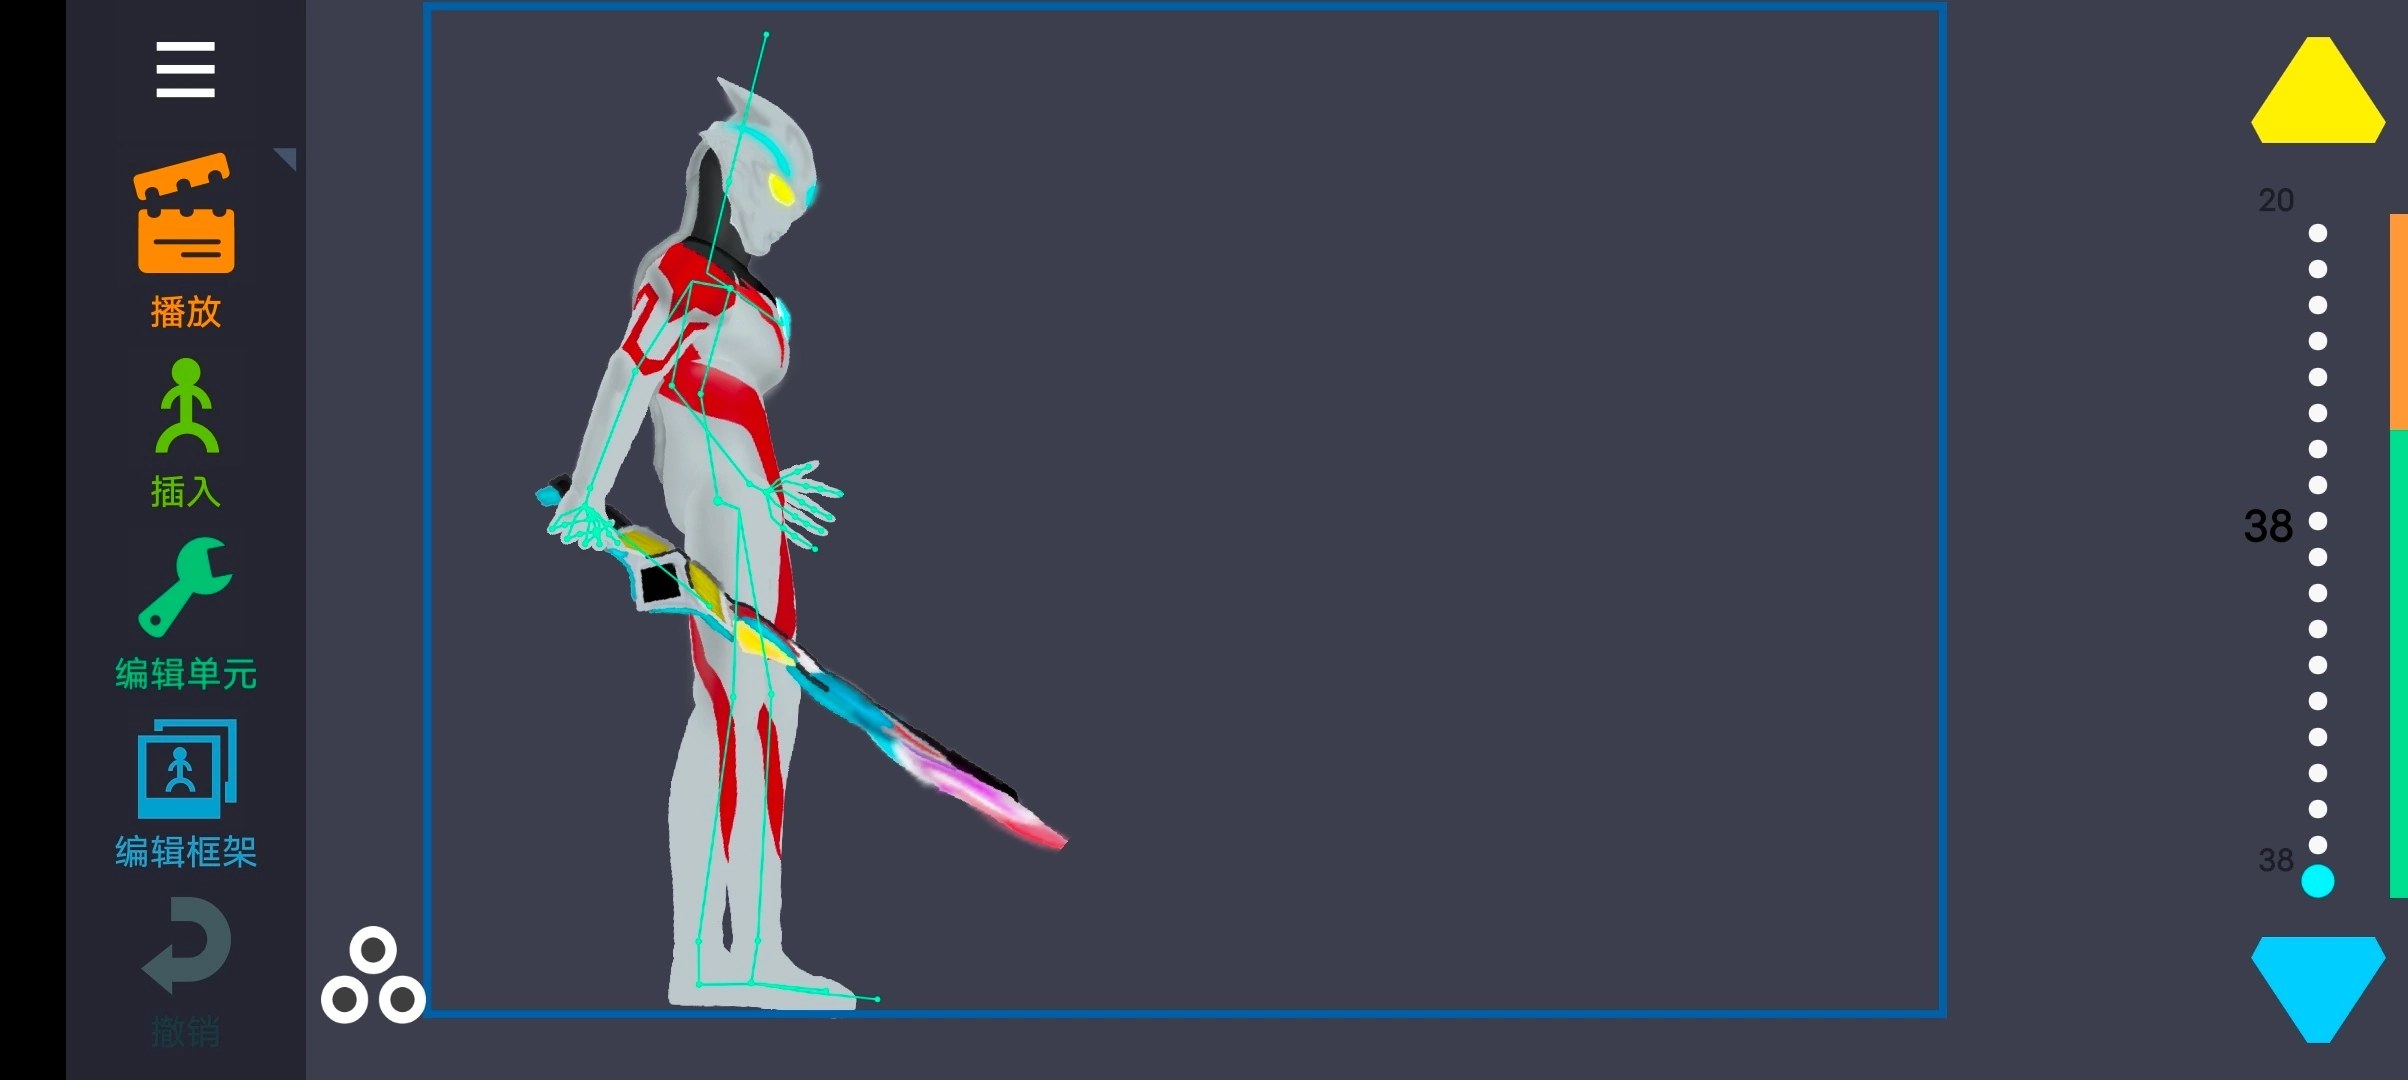Open the hamburger menu

tap(185, 69)
